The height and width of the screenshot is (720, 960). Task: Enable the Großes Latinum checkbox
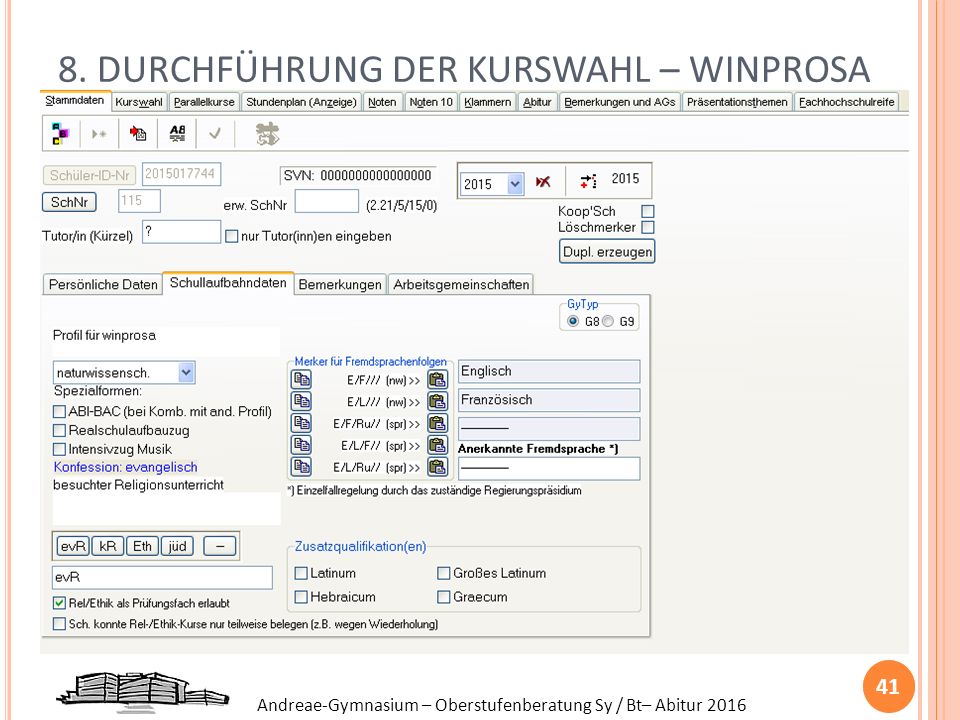(x=444, y=573)
